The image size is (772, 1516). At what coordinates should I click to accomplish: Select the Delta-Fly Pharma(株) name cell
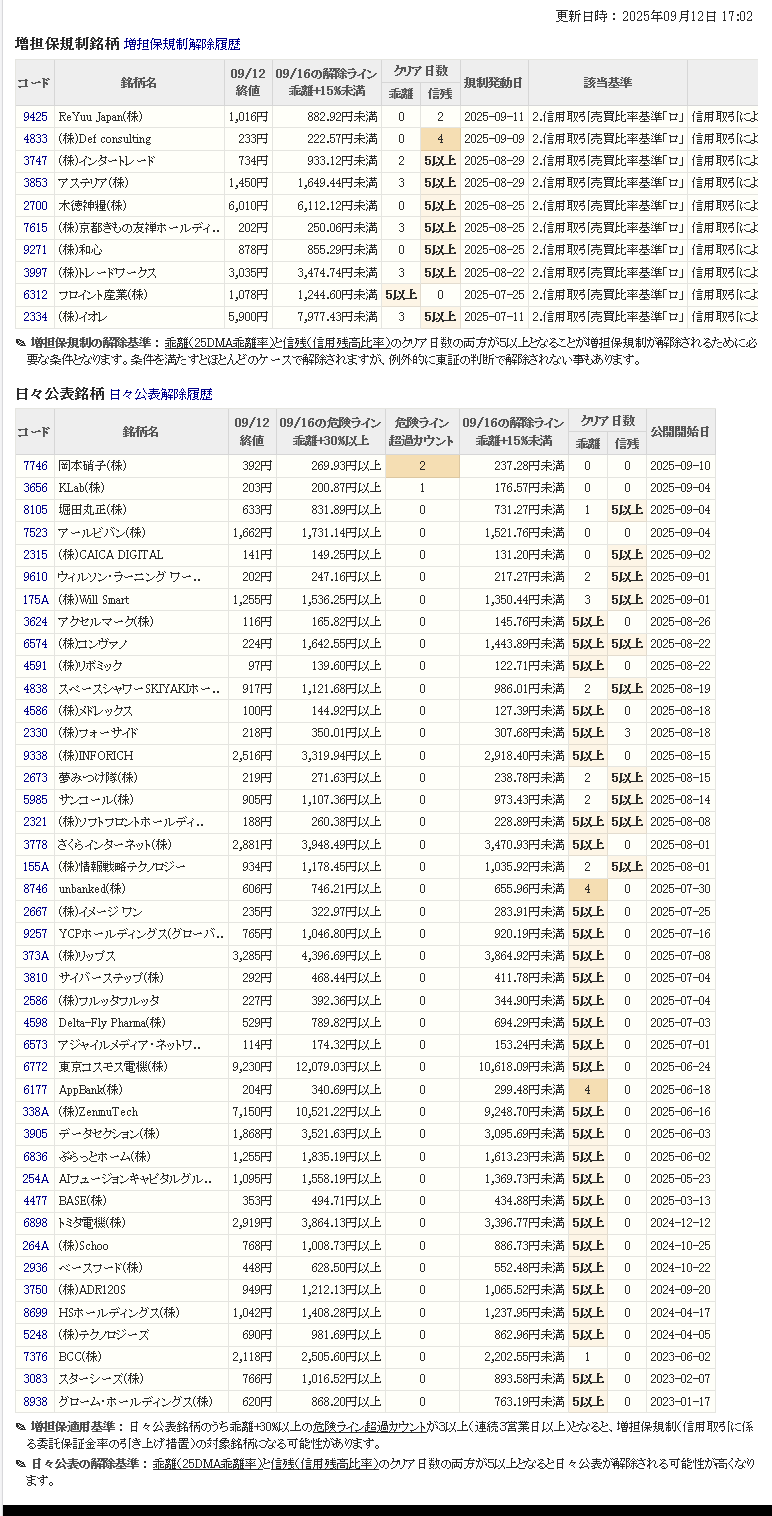pos(141,1023)
